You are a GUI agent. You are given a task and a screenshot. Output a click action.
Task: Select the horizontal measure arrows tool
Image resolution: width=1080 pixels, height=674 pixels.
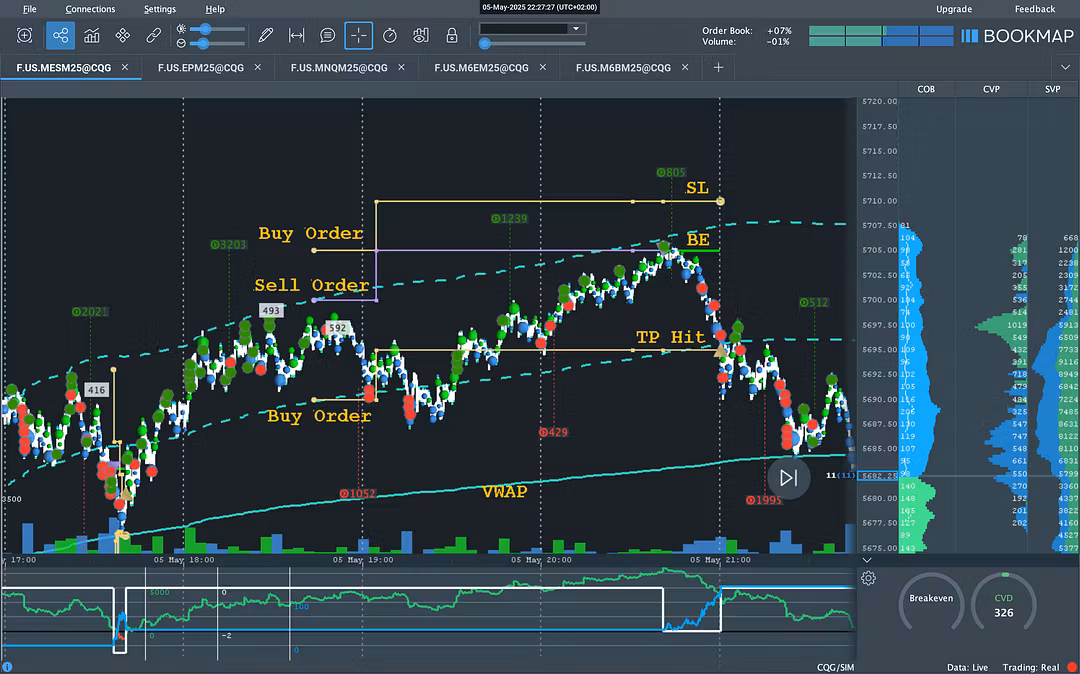coord(296,36)
